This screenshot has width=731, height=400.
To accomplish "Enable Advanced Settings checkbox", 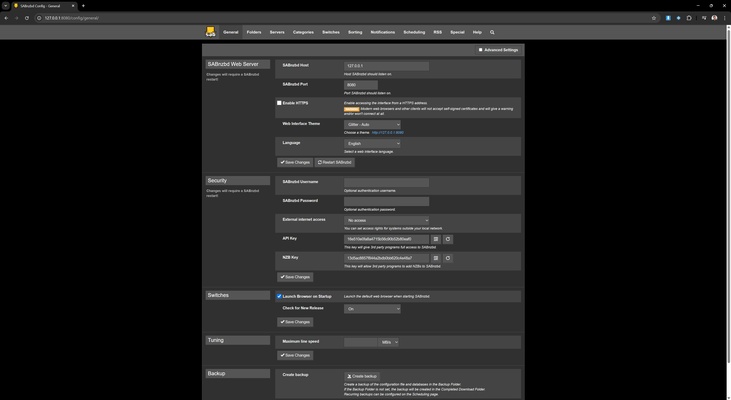I will (480, 50).
